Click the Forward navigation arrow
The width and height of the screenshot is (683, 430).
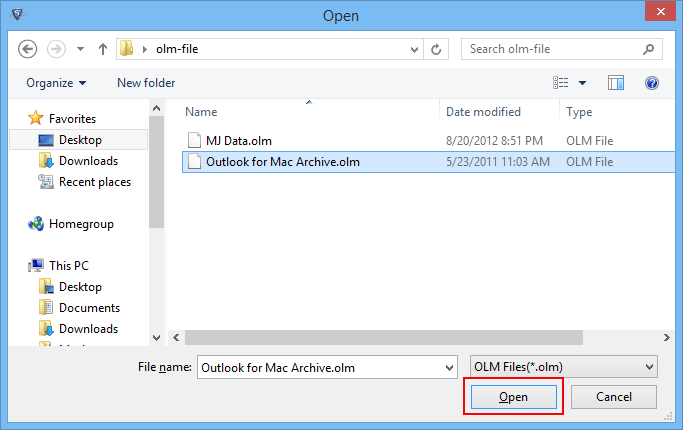56,49
